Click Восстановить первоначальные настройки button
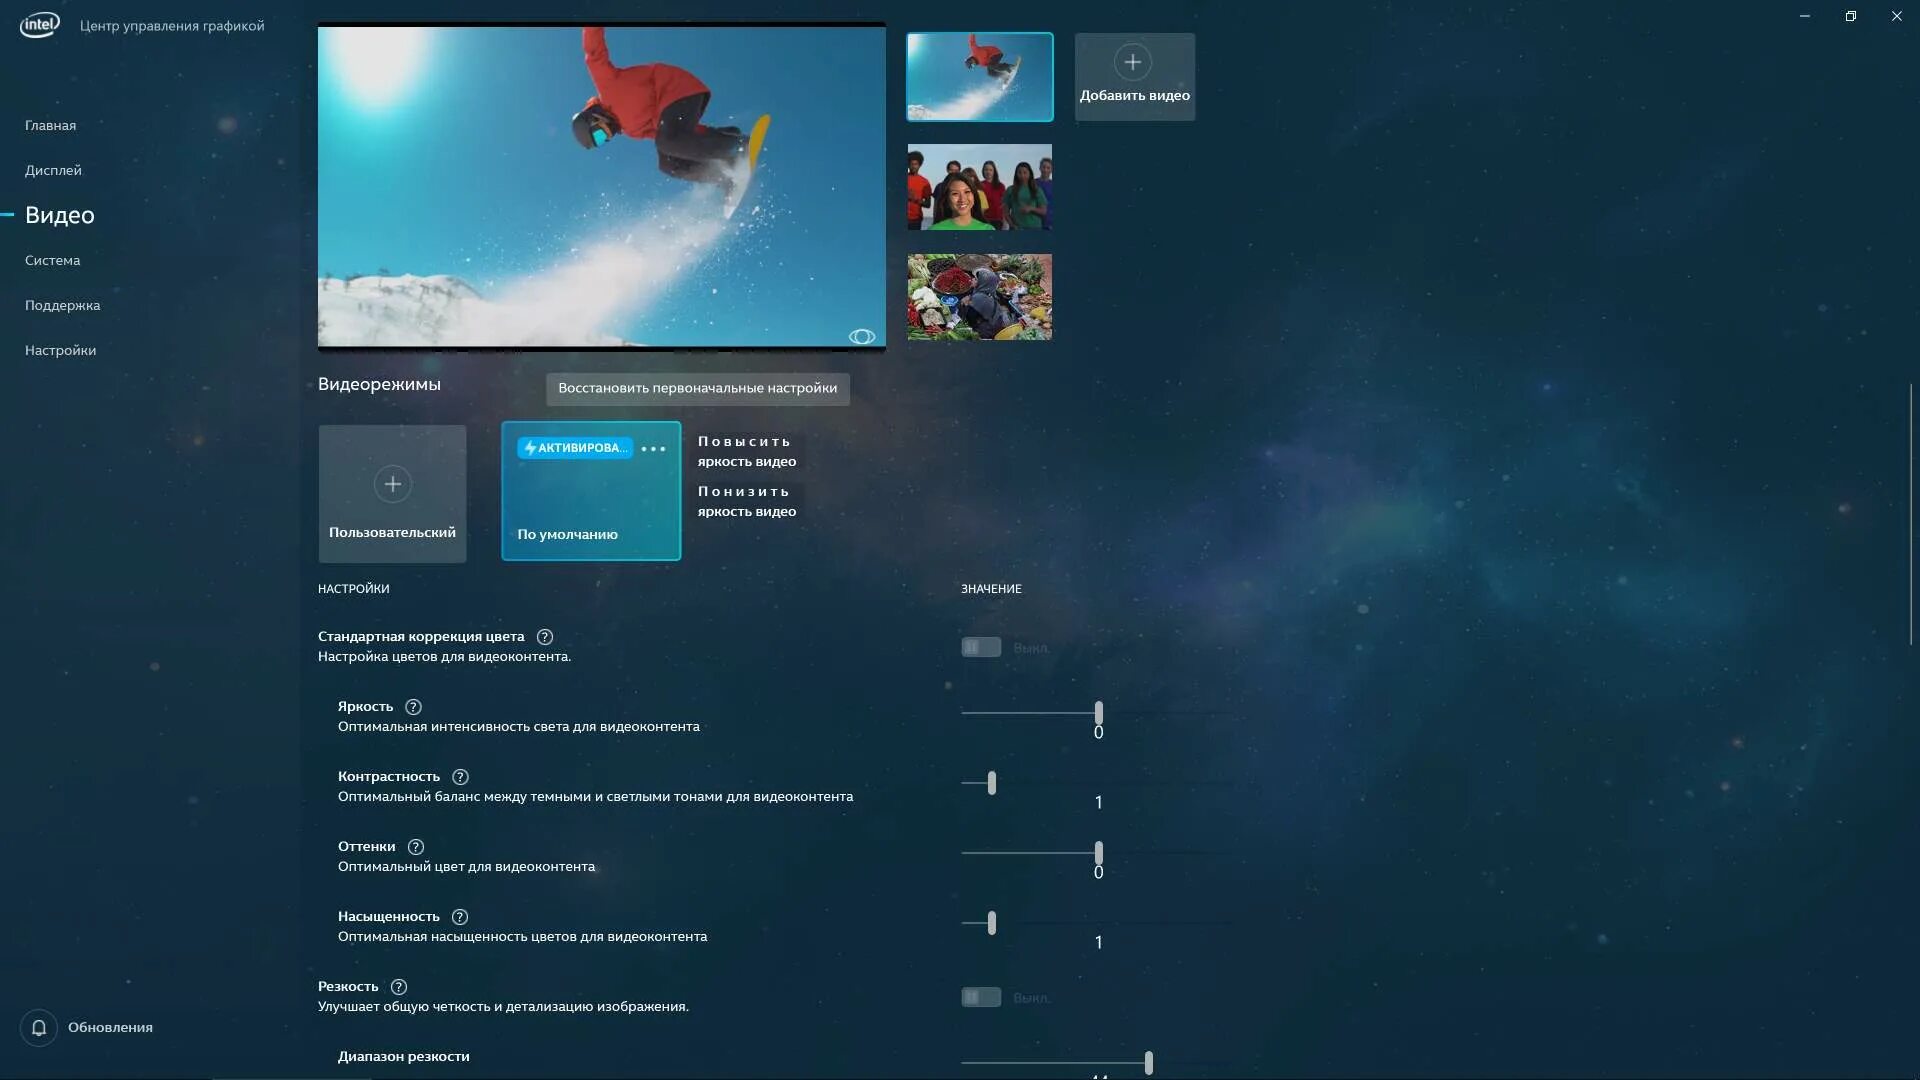This screenshot has height=1080, width=1920. pyautogui.click(x=697, y=388)
